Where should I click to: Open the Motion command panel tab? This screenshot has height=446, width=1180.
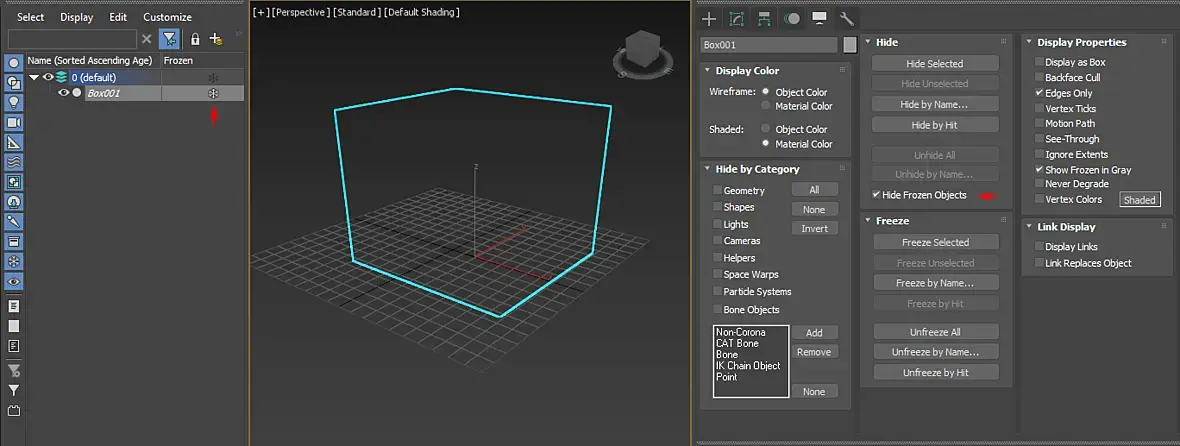[792, 19]
